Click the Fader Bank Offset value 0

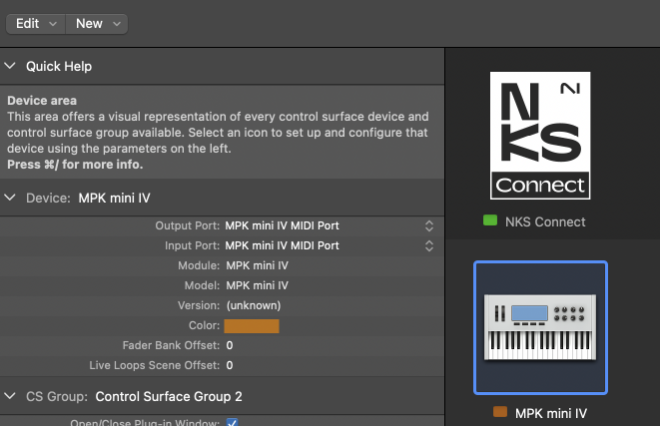(x=229, y=346)
